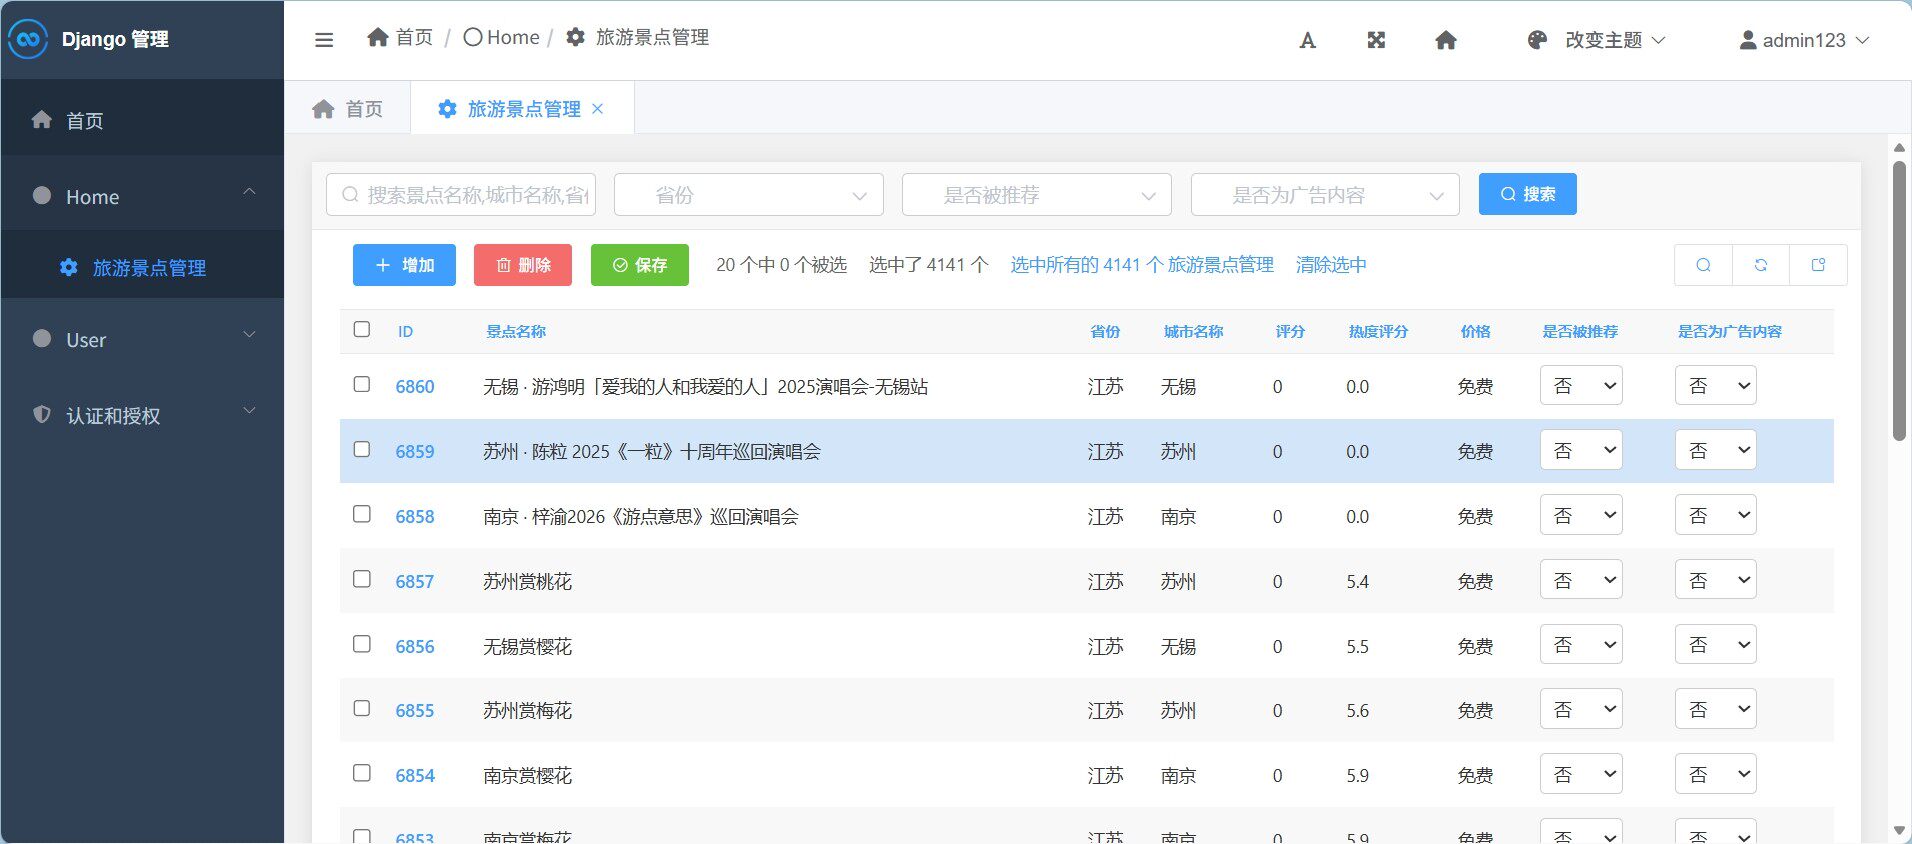Click the 增加 add button
Screen dimensions: 1912x844
click(404, 265)
